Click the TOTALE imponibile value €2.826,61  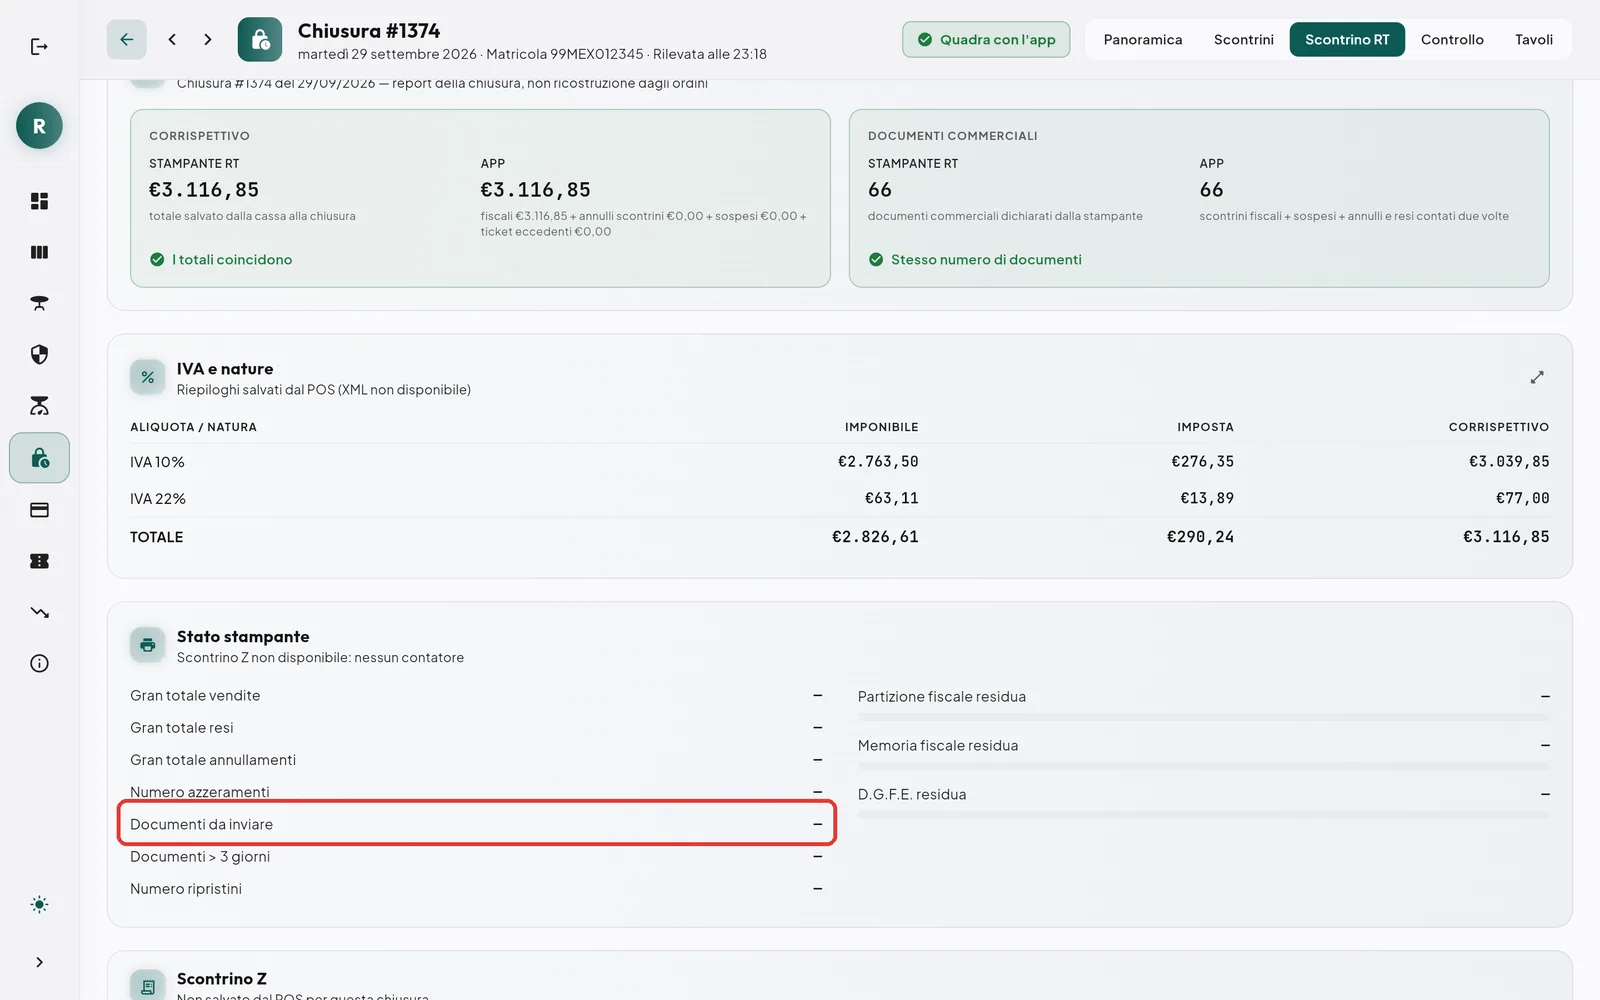click(x=875, y=537)
